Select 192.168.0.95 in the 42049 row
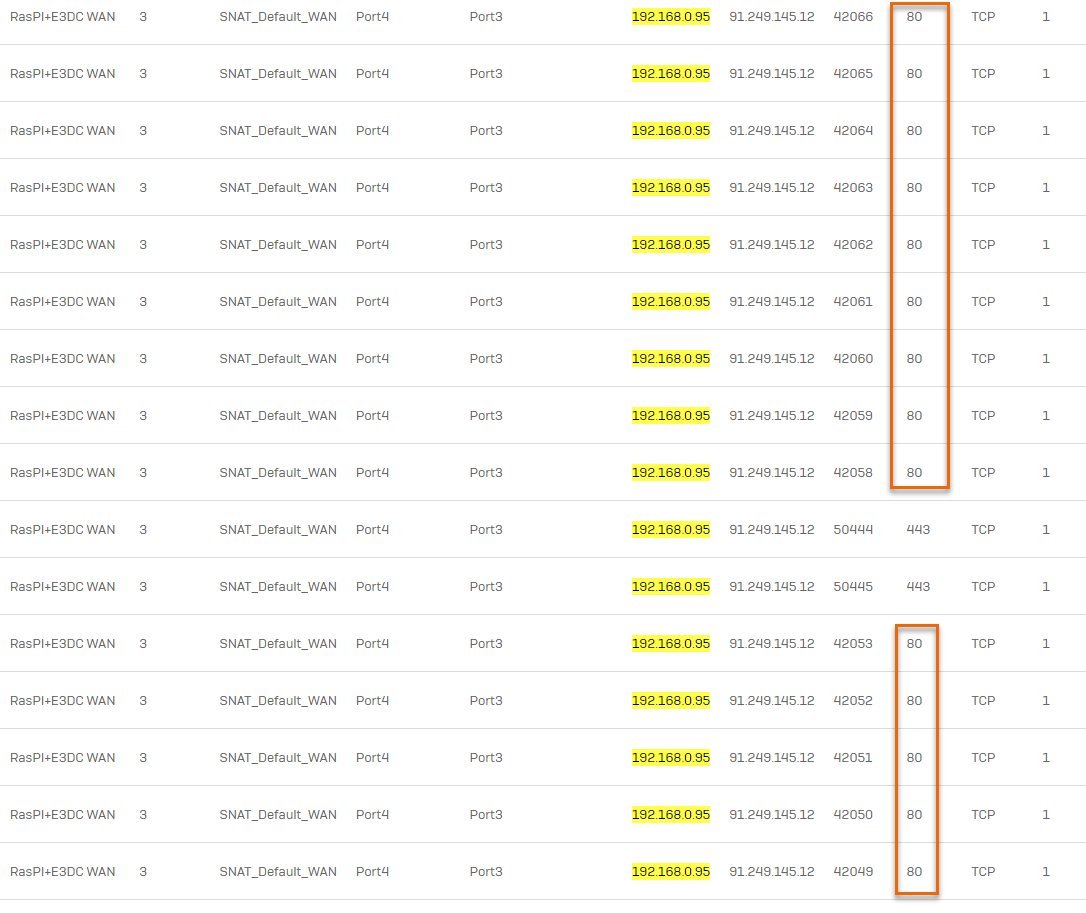Screen dimensions: 1086x913 (670, 871)
